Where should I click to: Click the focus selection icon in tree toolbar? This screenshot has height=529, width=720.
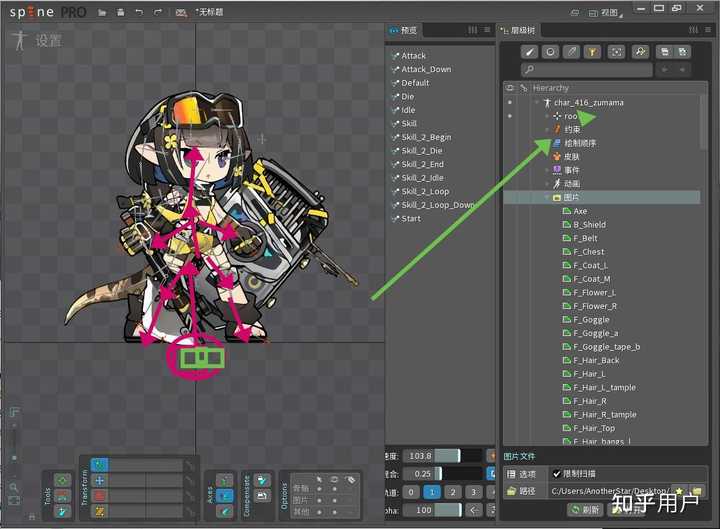(616, 52)
